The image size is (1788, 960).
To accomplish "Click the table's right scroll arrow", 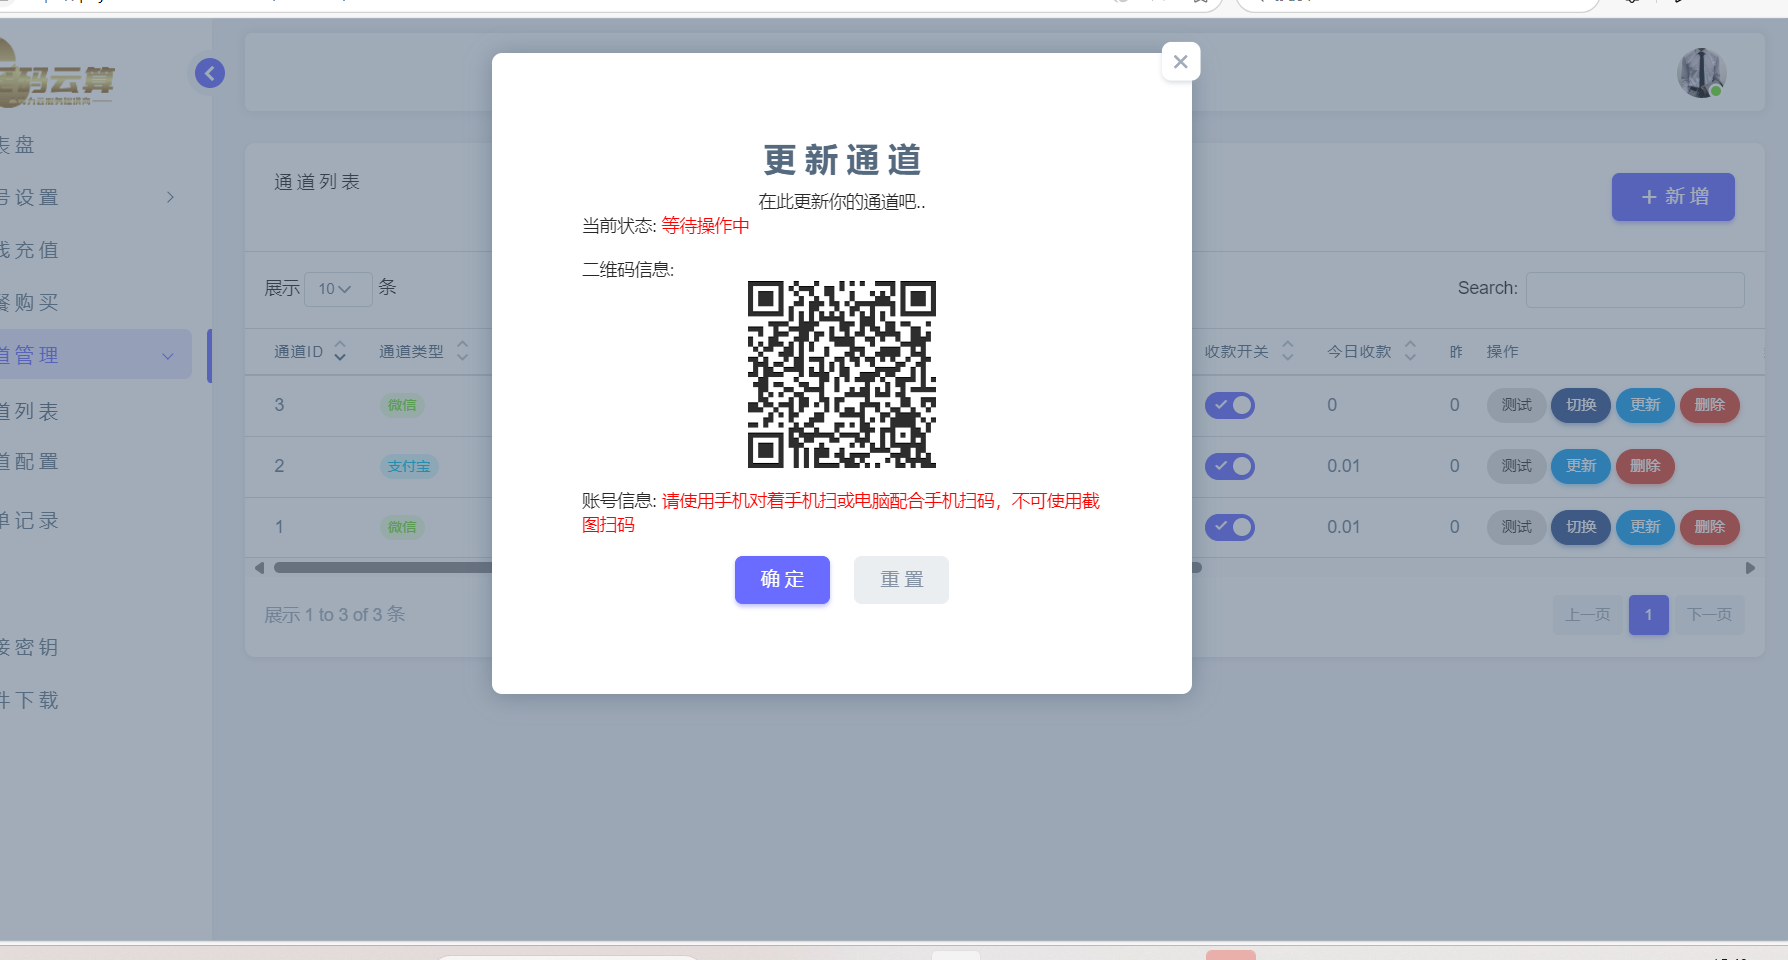I will (1750, 568).
